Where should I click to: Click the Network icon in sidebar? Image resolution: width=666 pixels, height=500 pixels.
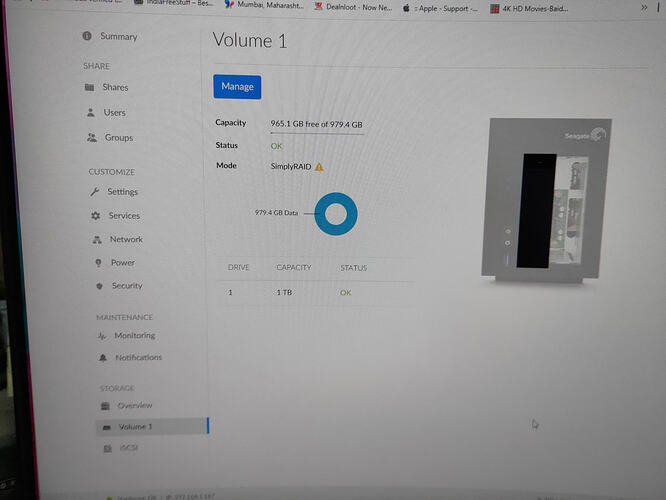97,240
